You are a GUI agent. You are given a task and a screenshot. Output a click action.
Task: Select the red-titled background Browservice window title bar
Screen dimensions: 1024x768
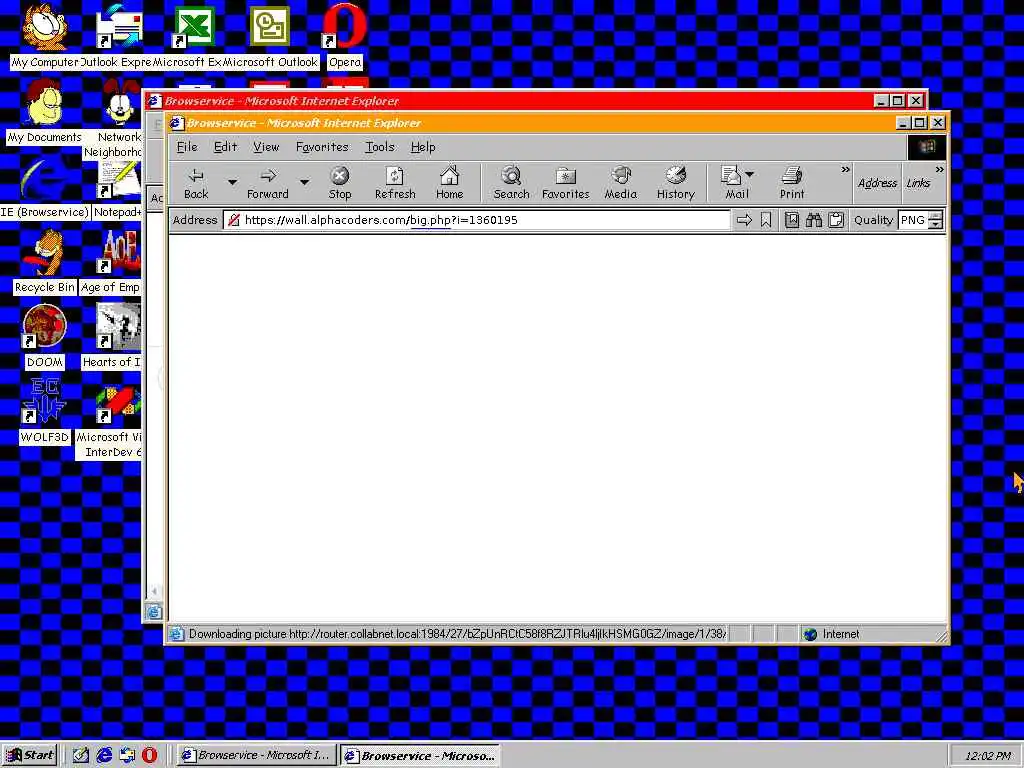pos(509,101)
